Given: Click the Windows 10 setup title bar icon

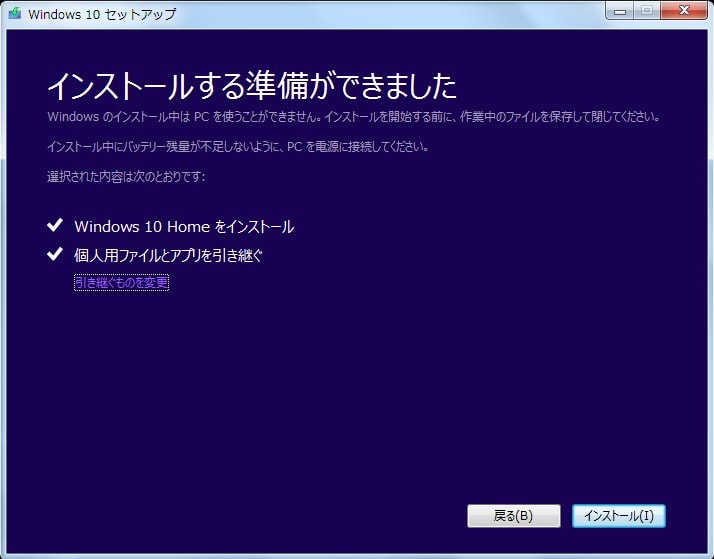Looking at the screenshot, I should (x=14, y=15).
